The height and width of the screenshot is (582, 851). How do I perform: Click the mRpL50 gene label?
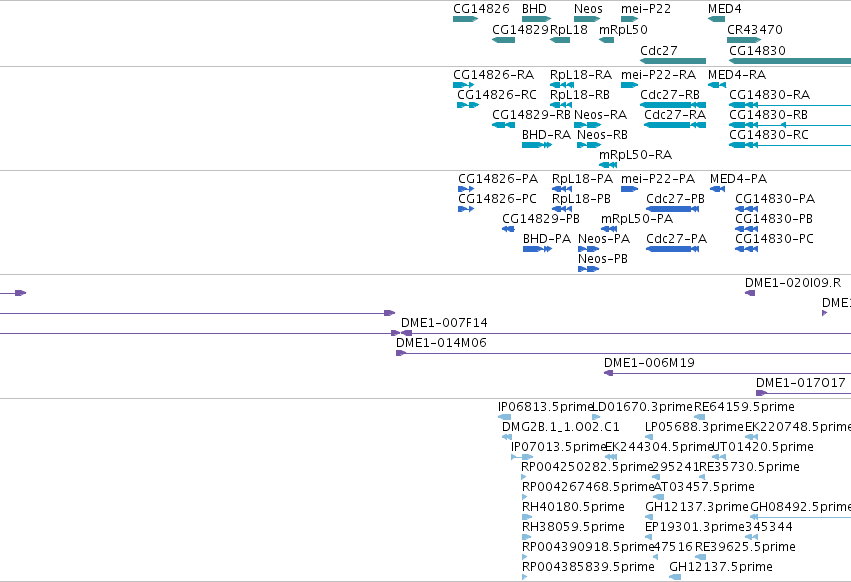point(623,29)
